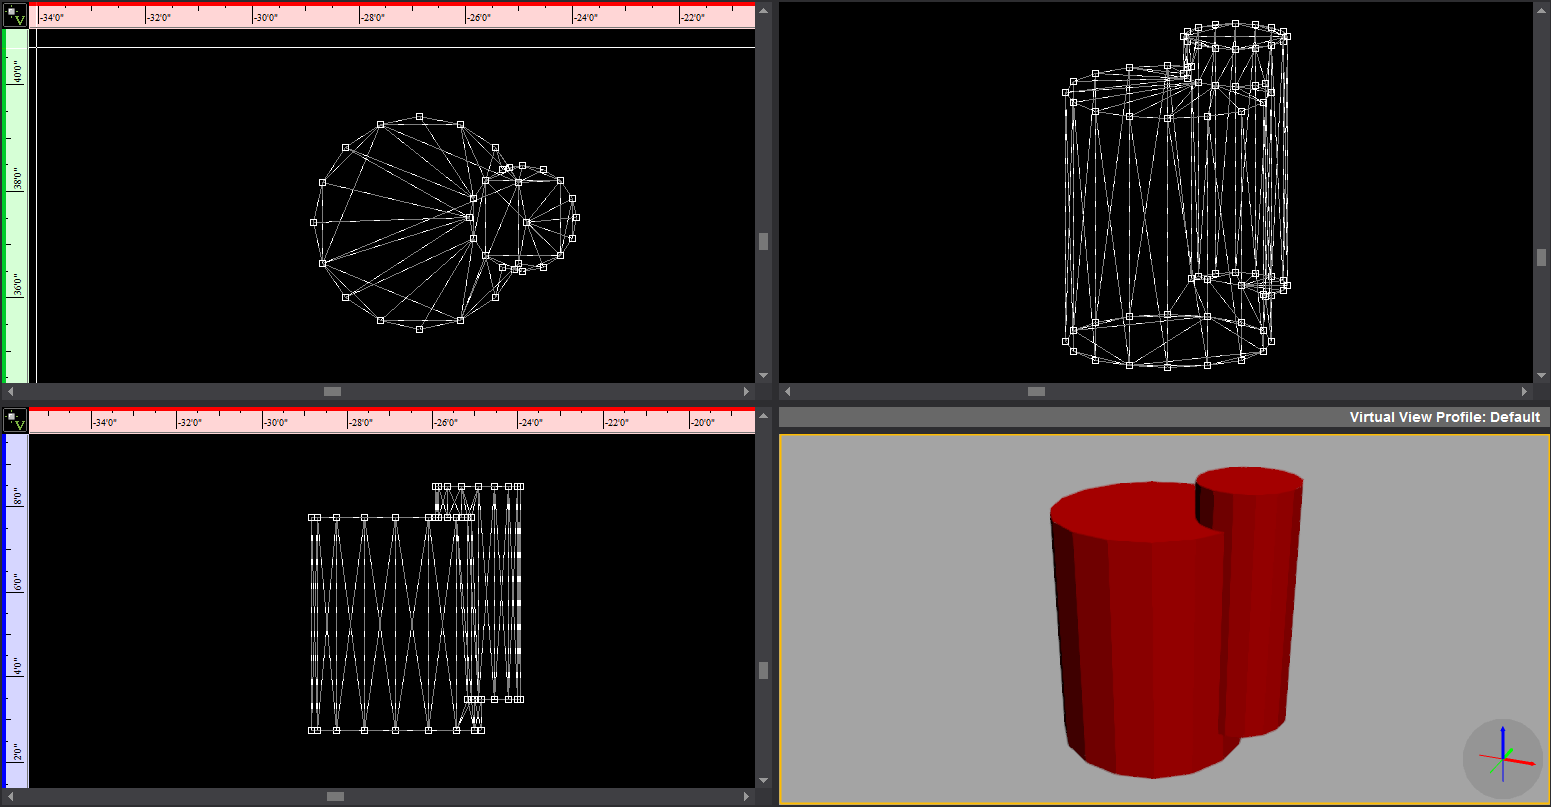Click the blue V viewport icon in front view
The image size is (1551, 807).
(19, 425)
